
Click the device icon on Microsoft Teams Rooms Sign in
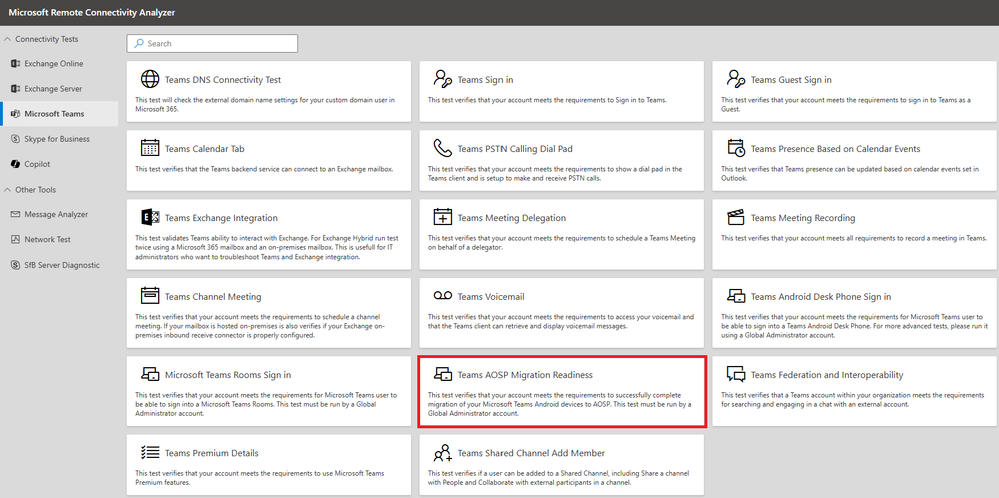[x=149, y=374]
